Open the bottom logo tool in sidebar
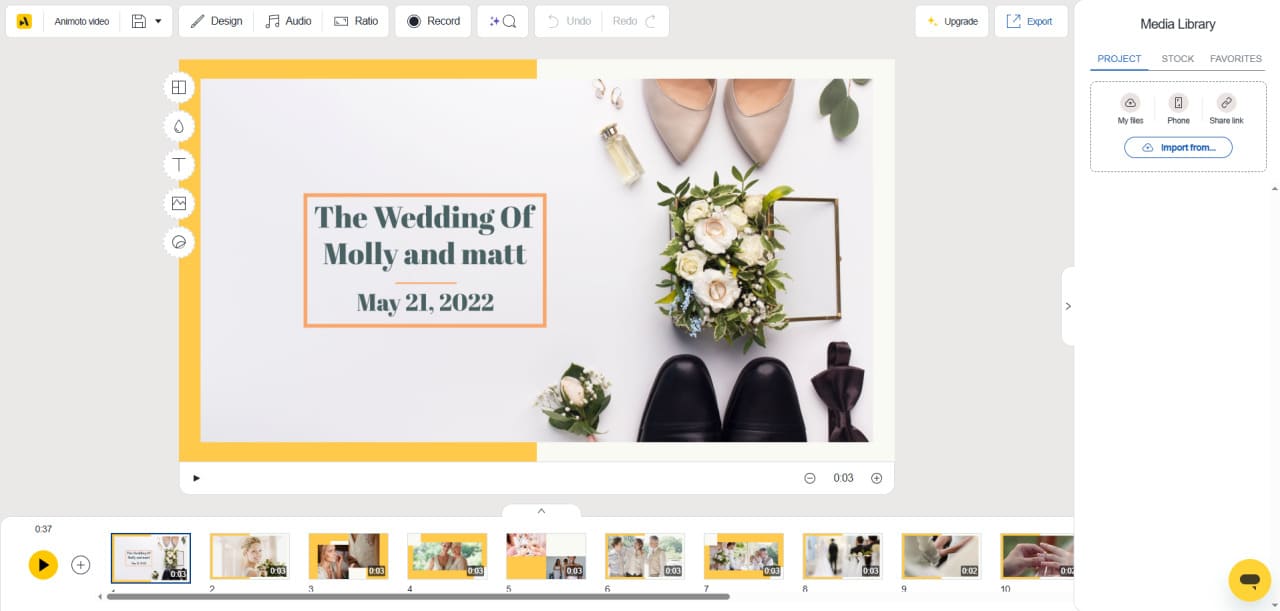The image size is (1280, 611). pos(178,242)
